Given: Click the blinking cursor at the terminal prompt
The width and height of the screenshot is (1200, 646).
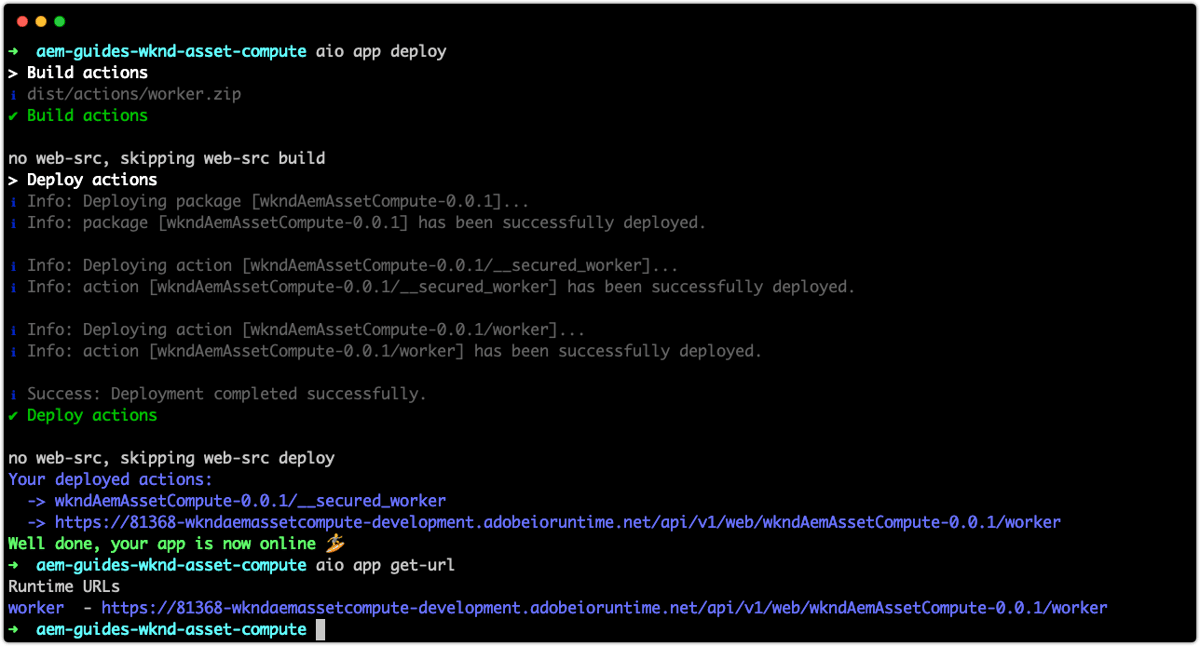Looking at the screenshot, I should (x=318, y=629).
